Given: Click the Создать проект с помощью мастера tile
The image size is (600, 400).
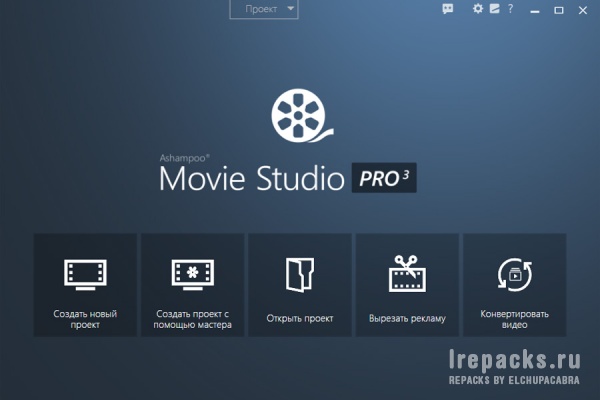Looking at the screenshot, I should tap(192, 285).
